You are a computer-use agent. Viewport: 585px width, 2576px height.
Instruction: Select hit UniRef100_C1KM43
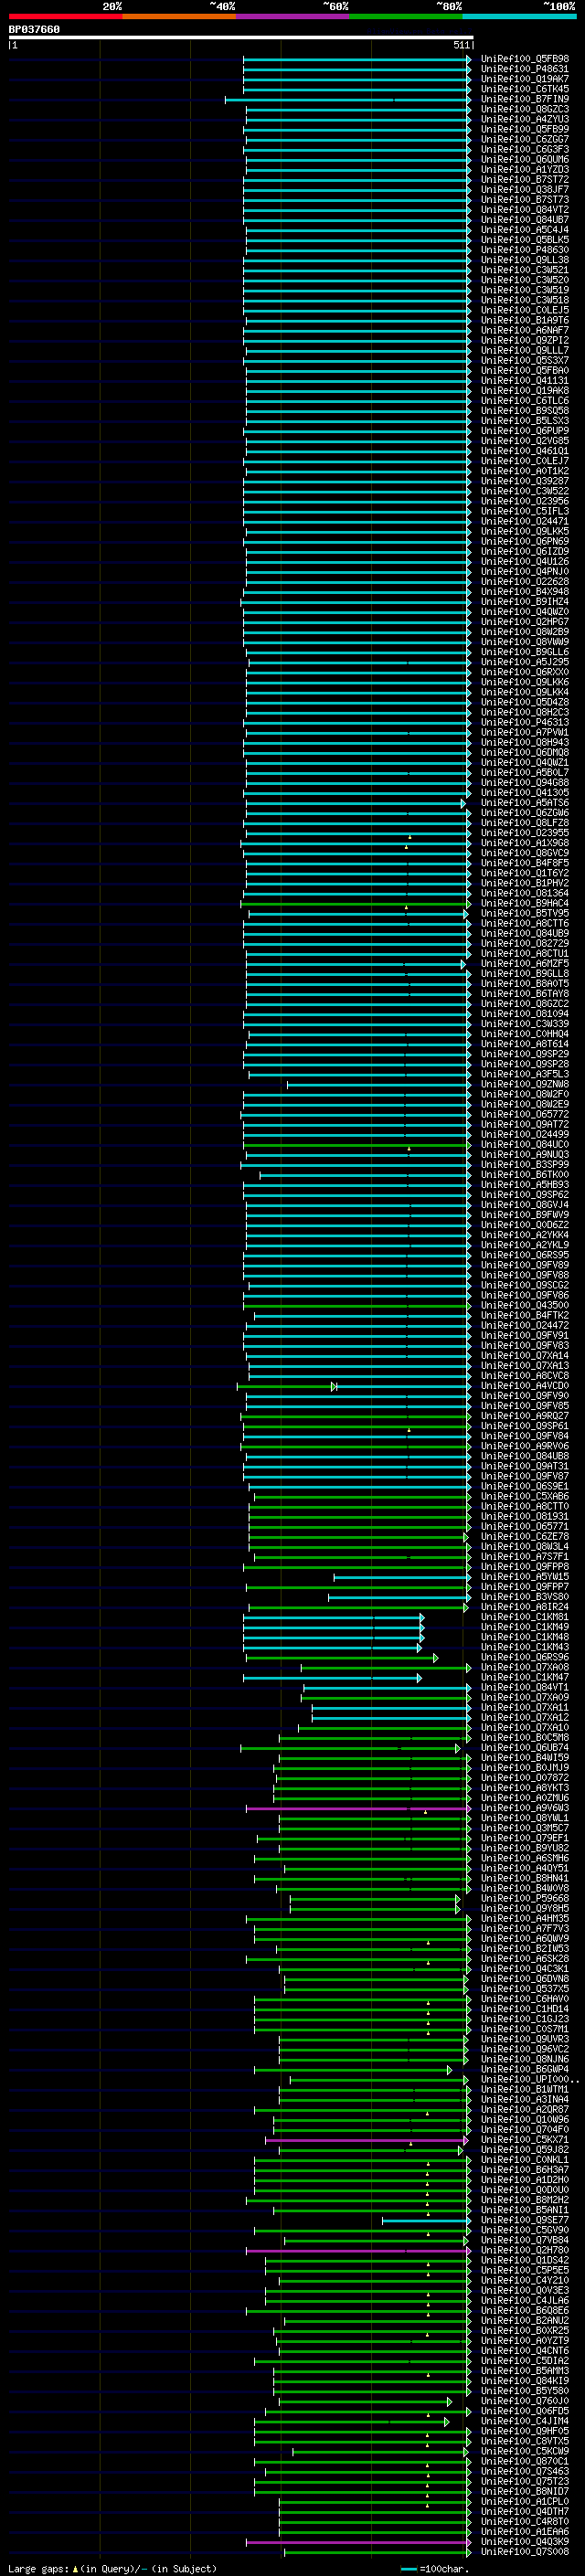(x=525, y=1647)
